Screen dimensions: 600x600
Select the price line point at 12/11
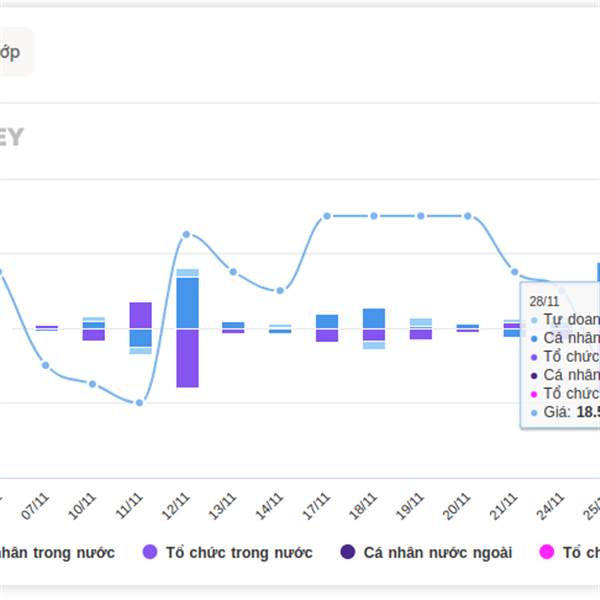click(x=187, y=235)
